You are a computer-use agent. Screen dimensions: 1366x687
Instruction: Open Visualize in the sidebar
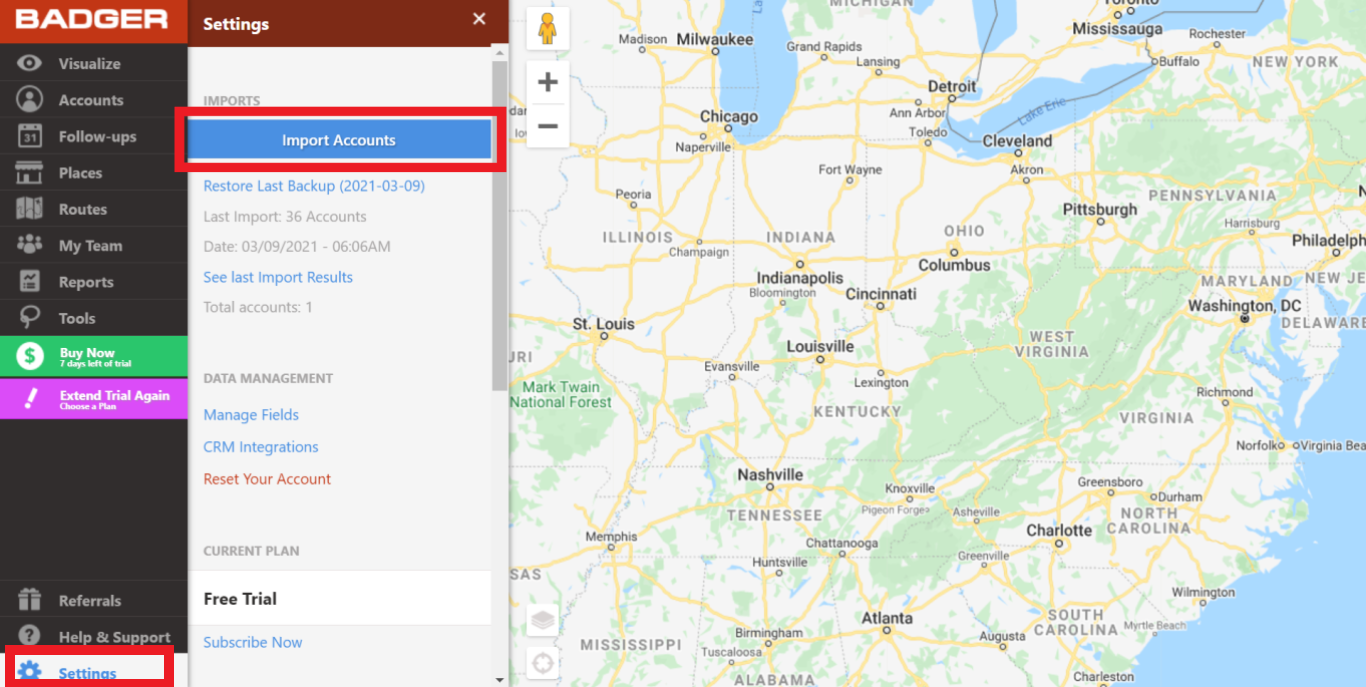coord(93,63)
